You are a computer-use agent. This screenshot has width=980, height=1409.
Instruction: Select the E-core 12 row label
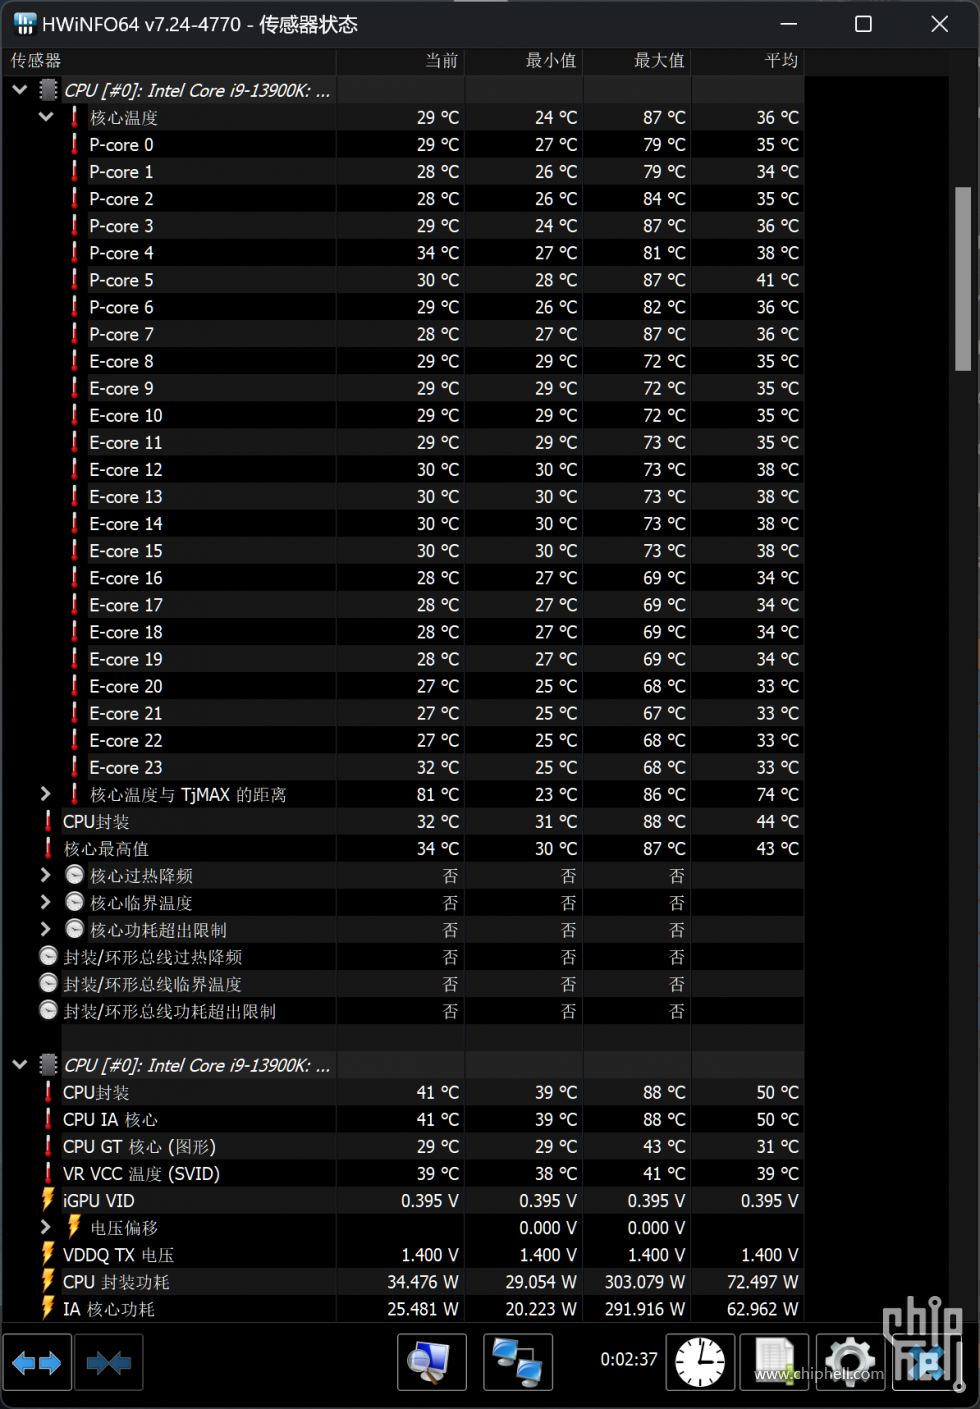coord(126,469)
